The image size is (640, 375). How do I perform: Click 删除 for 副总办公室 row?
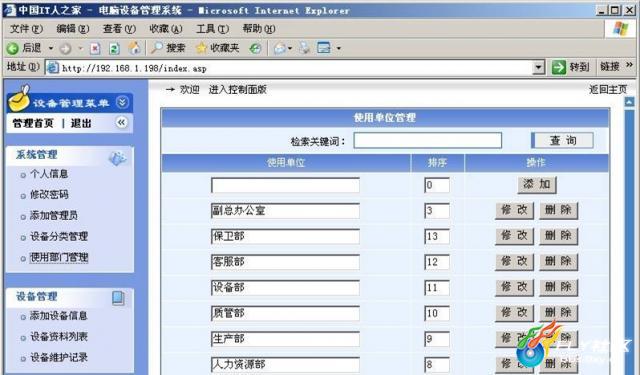pyautogui.click(x=558, y=211)
